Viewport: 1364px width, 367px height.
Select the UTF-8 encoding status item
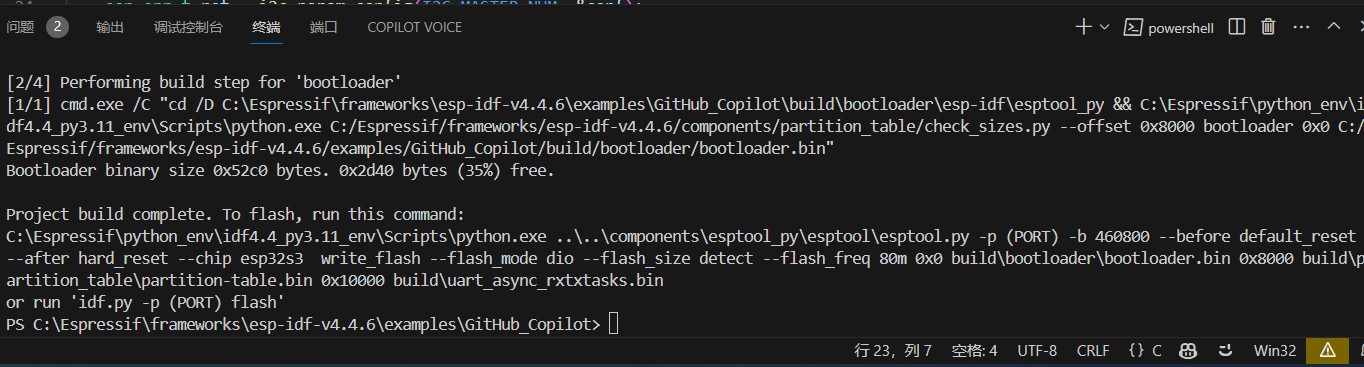(1037, 350)
